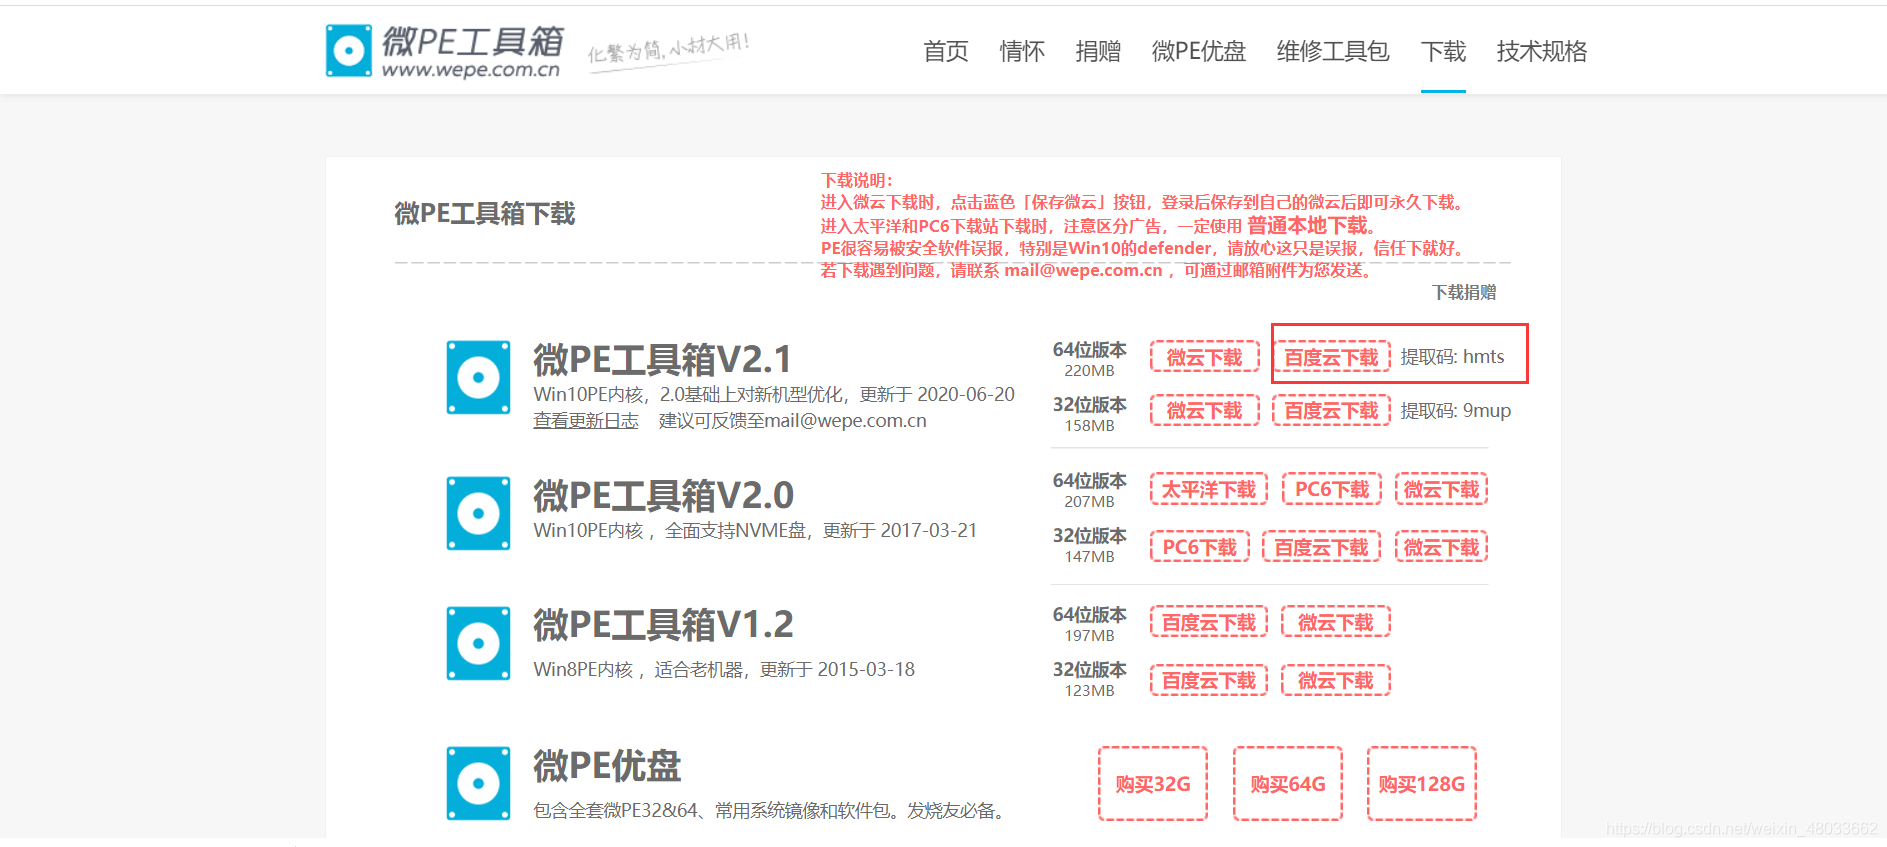Click the 购买128G button
The height and width of the screenshot is (847, 1887).
1421,783
